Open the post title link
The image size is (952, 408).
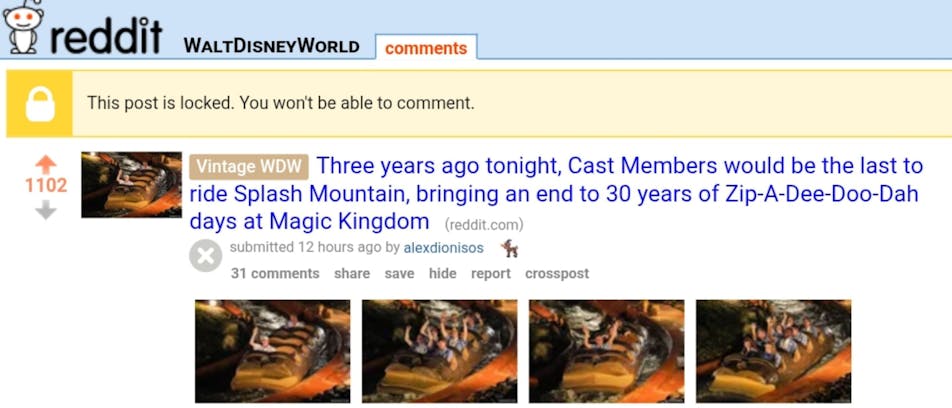(556, 193)
